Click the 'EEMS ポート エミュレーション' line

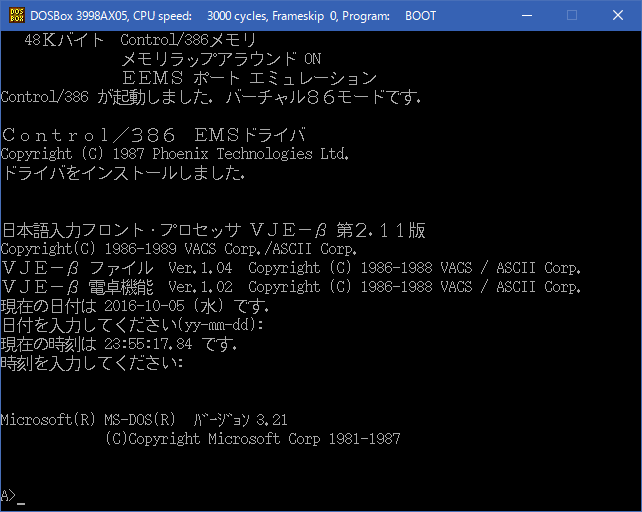249,78
